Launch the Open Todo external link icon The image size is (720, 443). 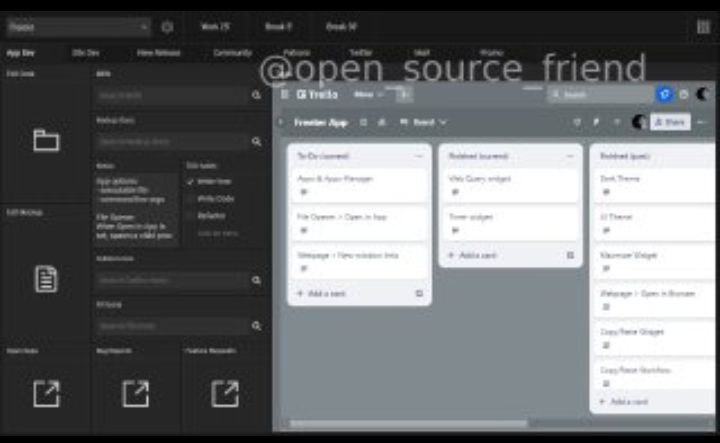click(x=46, y=393)
